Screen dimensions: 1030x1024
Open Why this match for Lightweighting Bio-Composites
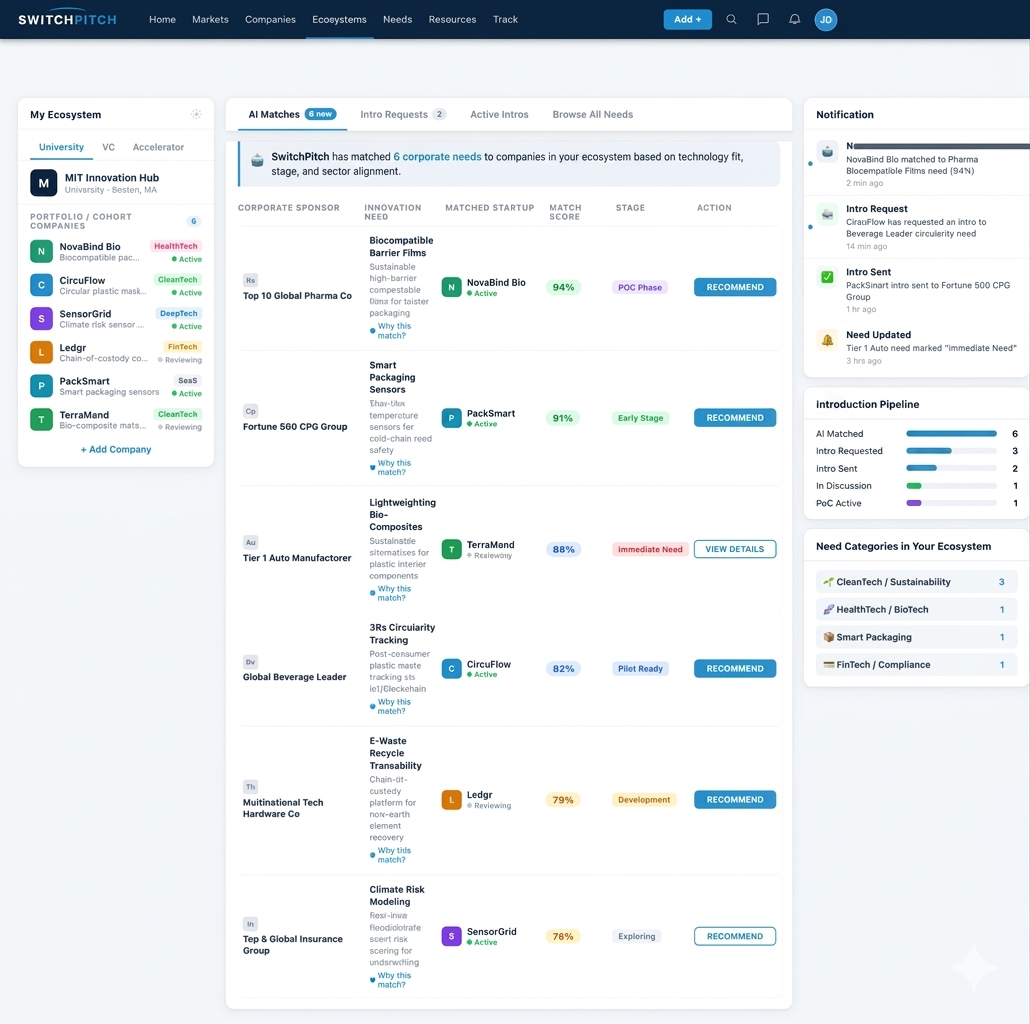click(x=393, y=593)
